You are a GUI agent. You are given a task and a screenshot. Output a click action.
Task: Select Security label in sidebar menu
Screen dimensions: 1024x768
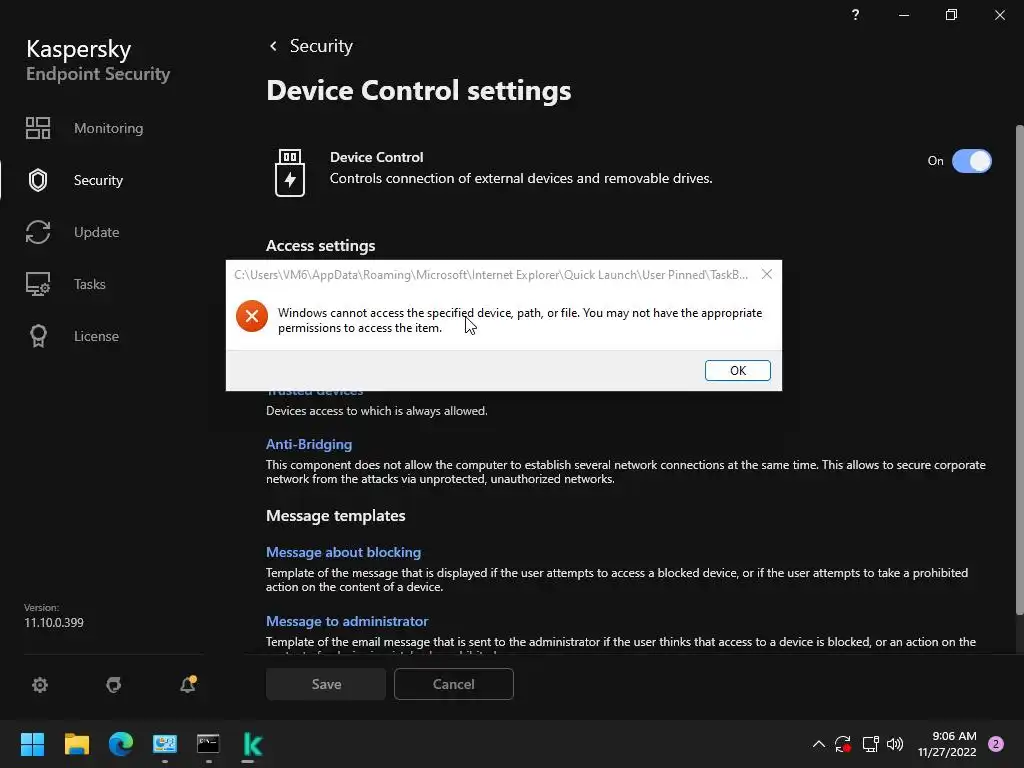click(98, 180)
